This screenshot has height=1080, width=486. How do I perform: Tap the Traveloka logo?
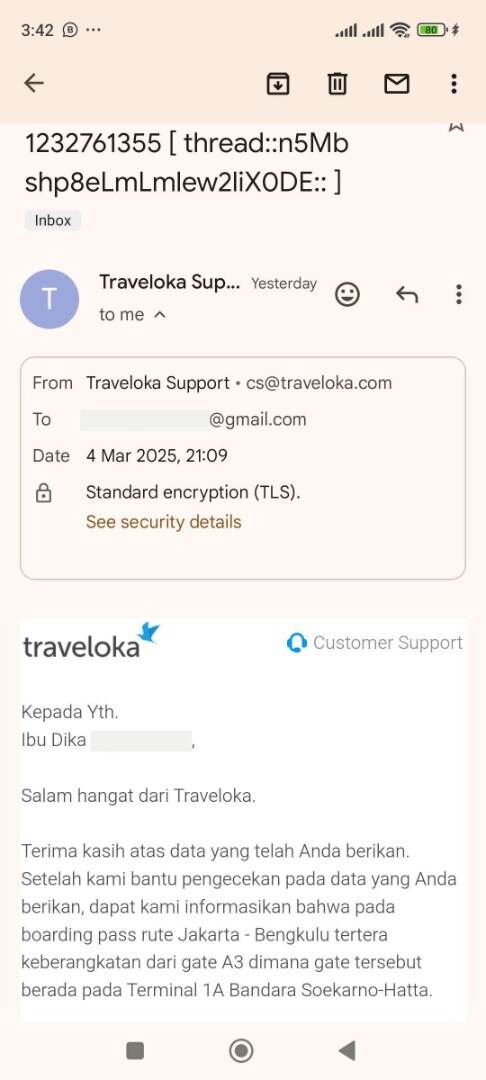tap(91, 641)
